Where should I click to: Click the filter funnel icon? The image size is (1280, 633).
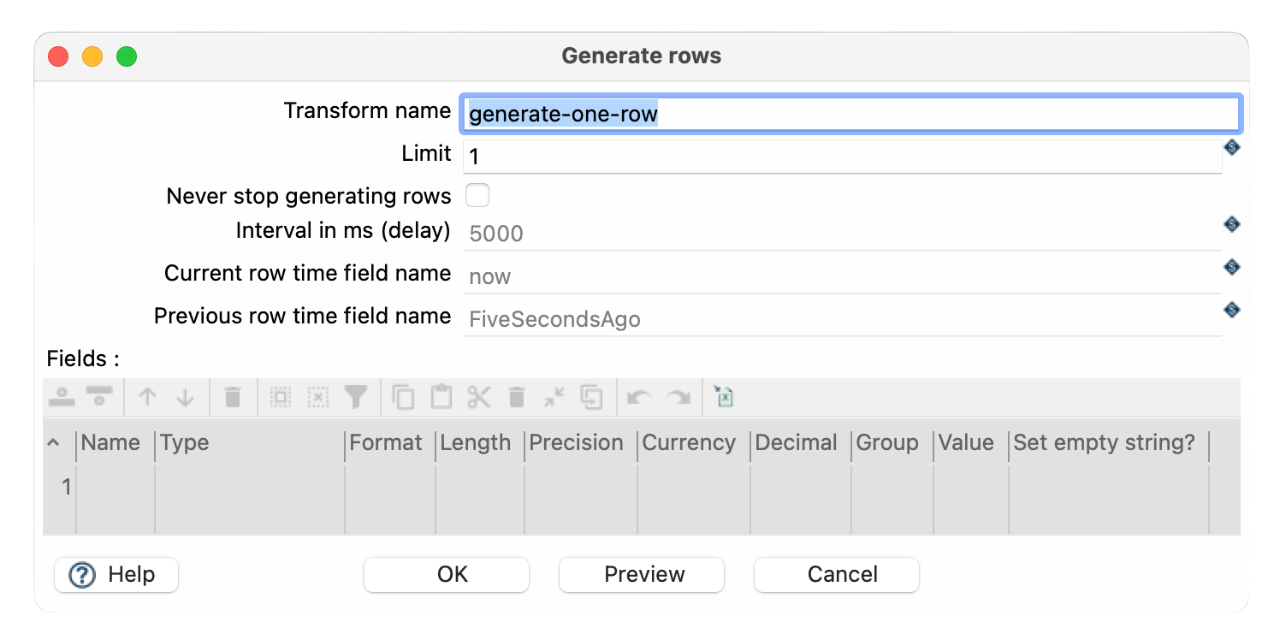point(355,397)
